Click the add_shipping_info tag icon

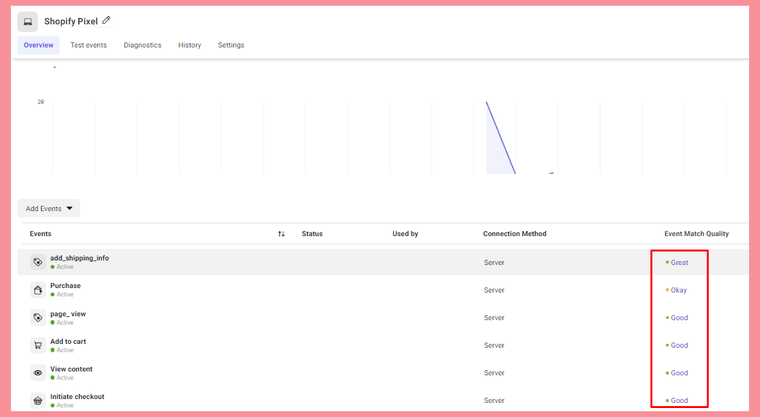[x=37, y=262]
